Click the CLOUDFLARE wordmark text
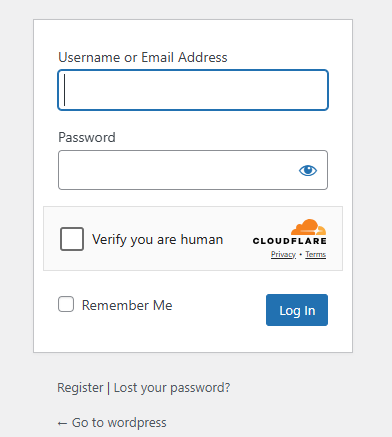The width and height of the screenshot is (392, 437). coord(289,241)
